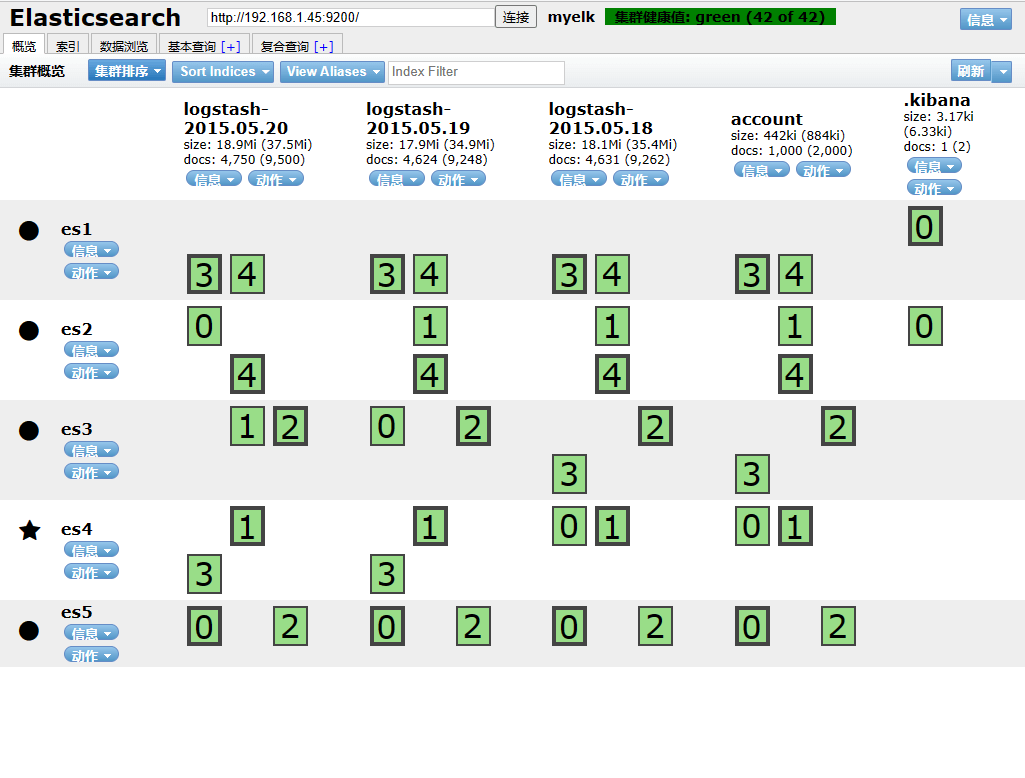Click the green cluster health status bar

click(720, 17)
